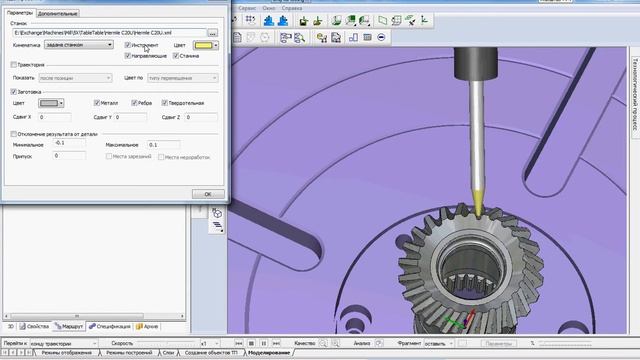The image size is (640, 360).
Task: Open the Кинематика dropdown
Action: (x=79, y=45)
